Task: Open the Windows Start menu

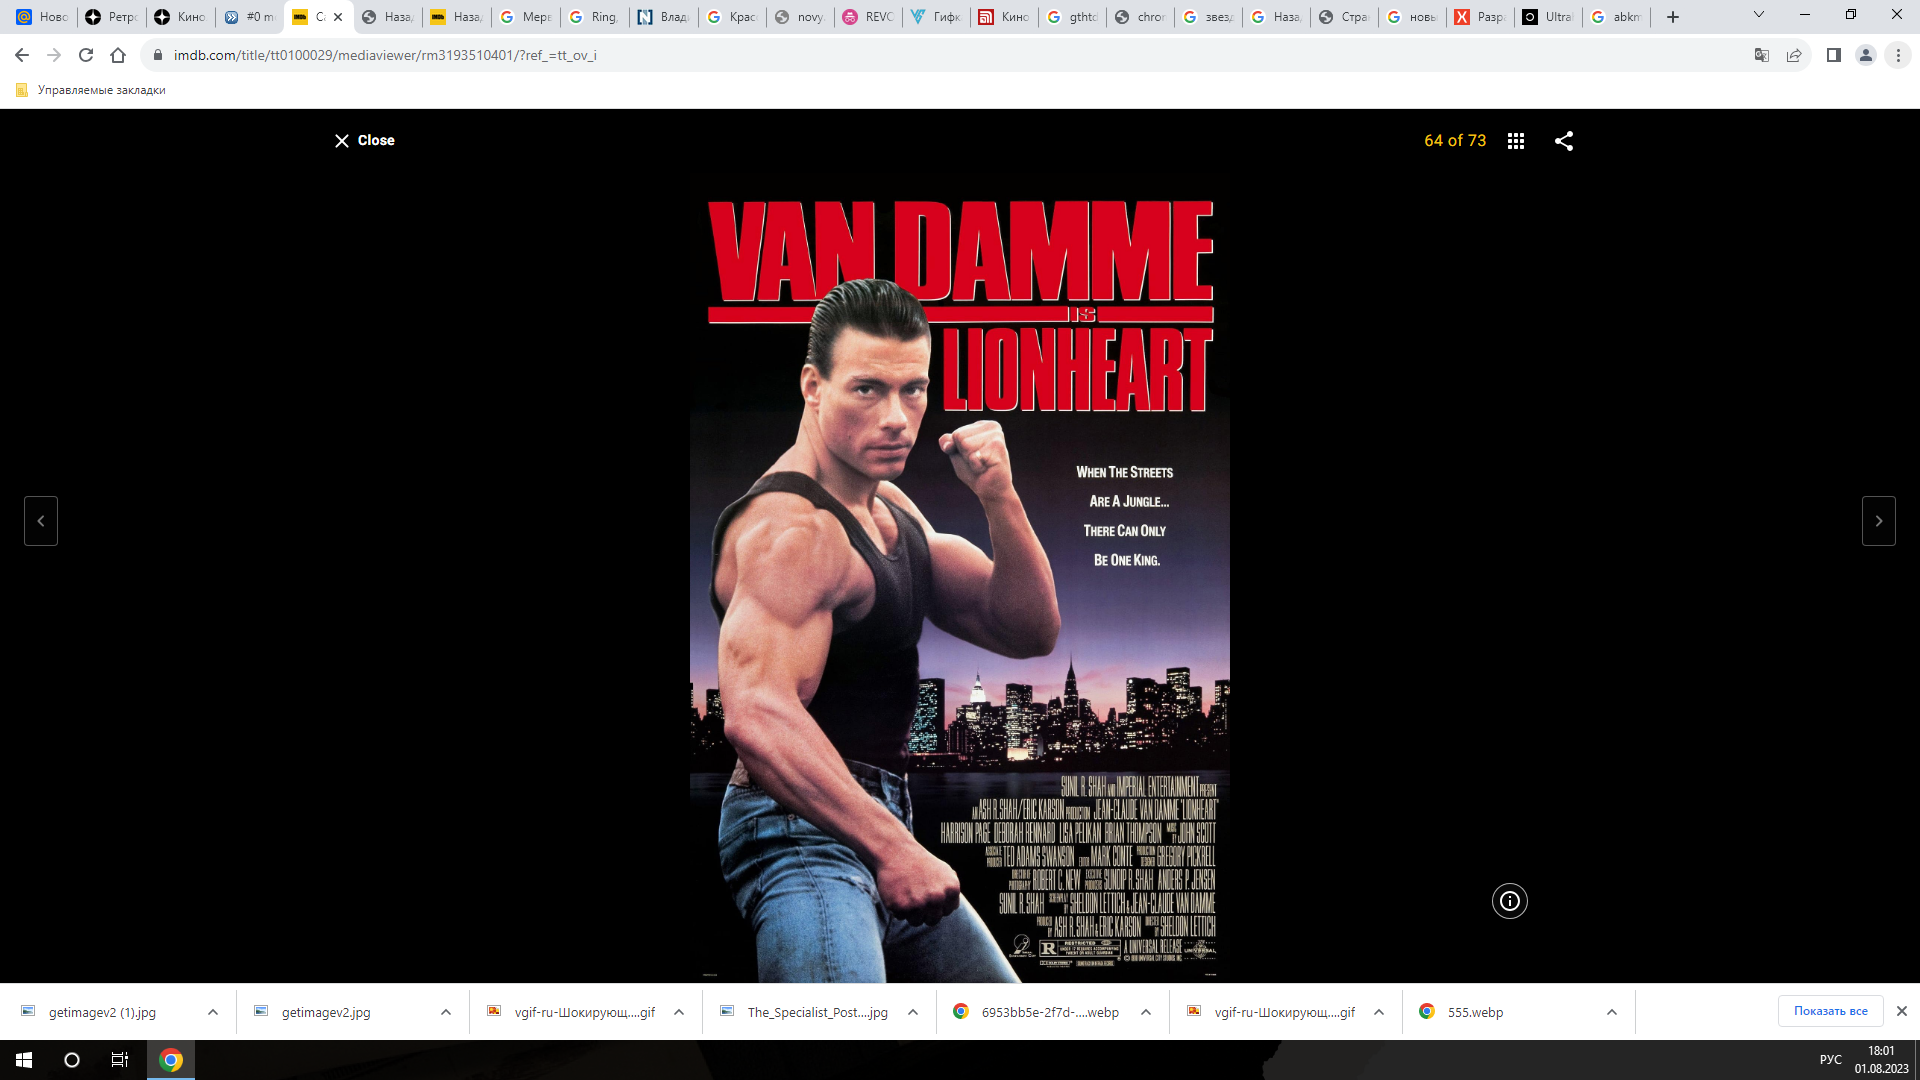Action: tap(24, 1060)
